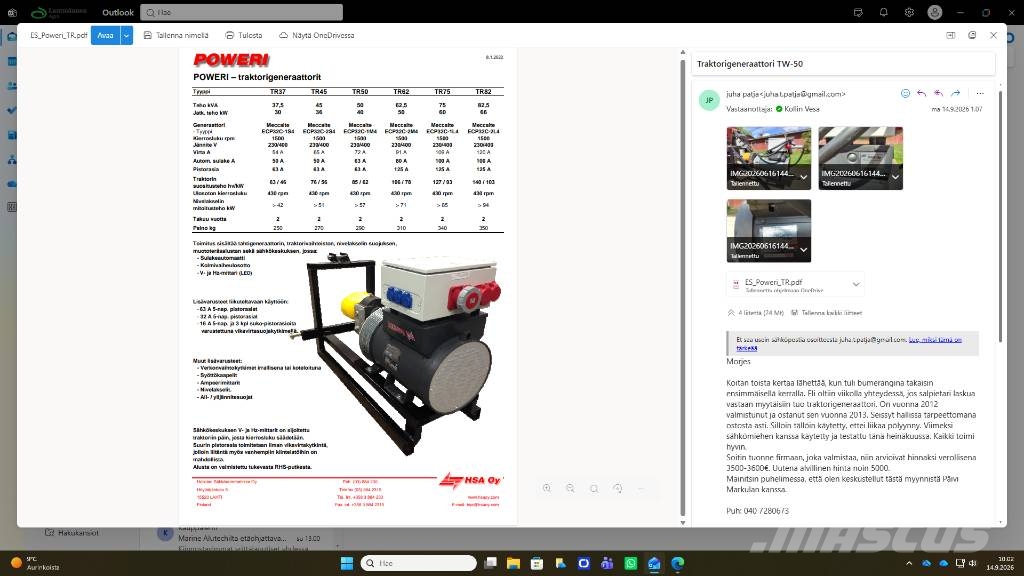The image size is (1024, 576).
Task: Expand the Avaa dropdown arrow
Action: pos(127,35)
